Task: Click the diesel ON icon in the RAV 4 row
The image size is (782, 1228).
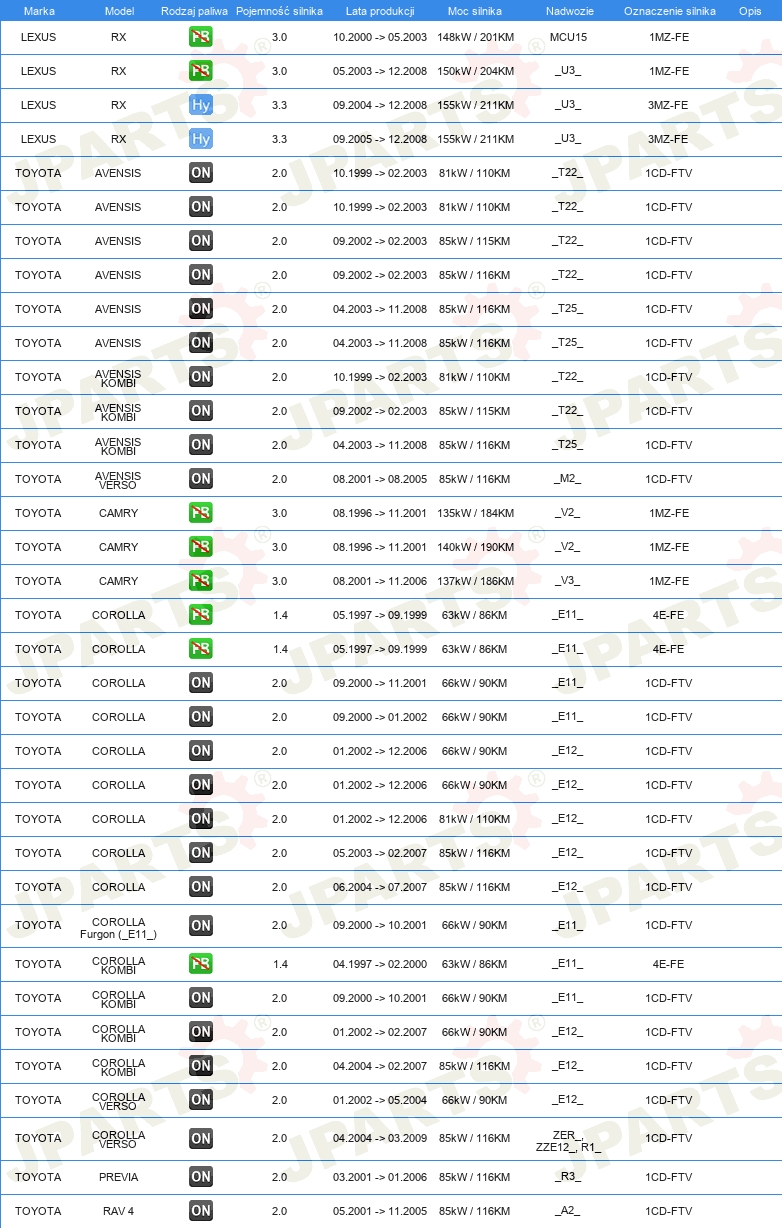Action: [x=201, y=1211]
